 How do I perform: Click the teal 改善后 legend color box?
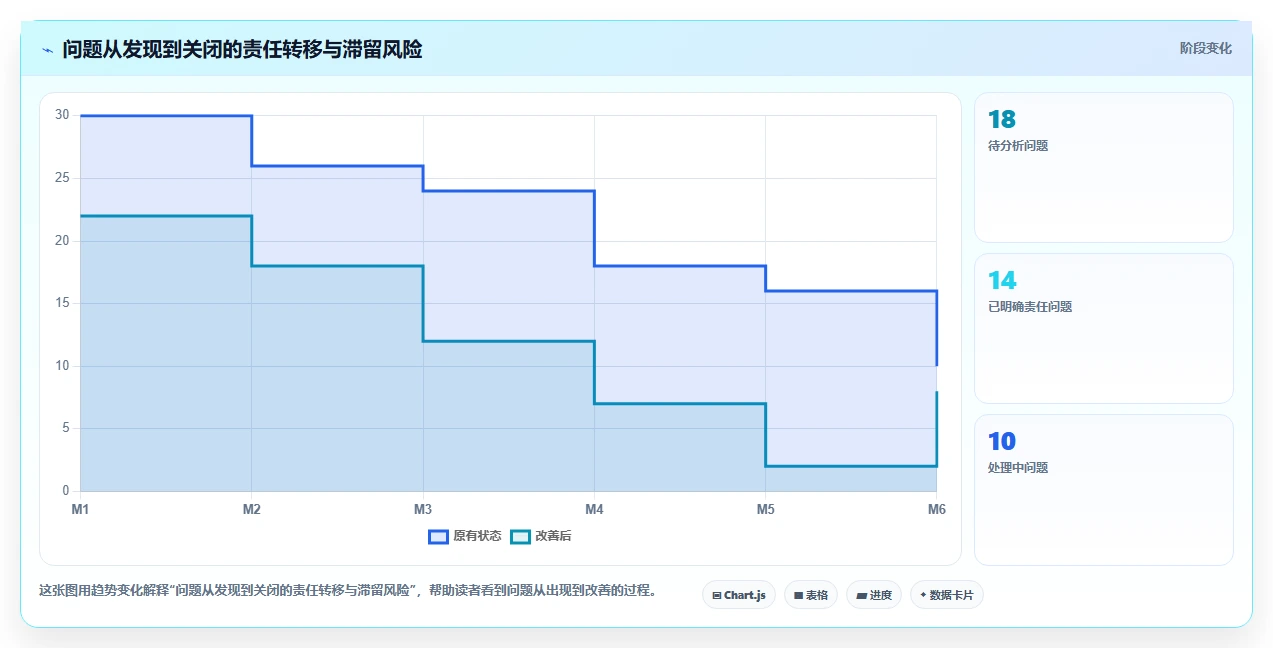coord(520,536)
